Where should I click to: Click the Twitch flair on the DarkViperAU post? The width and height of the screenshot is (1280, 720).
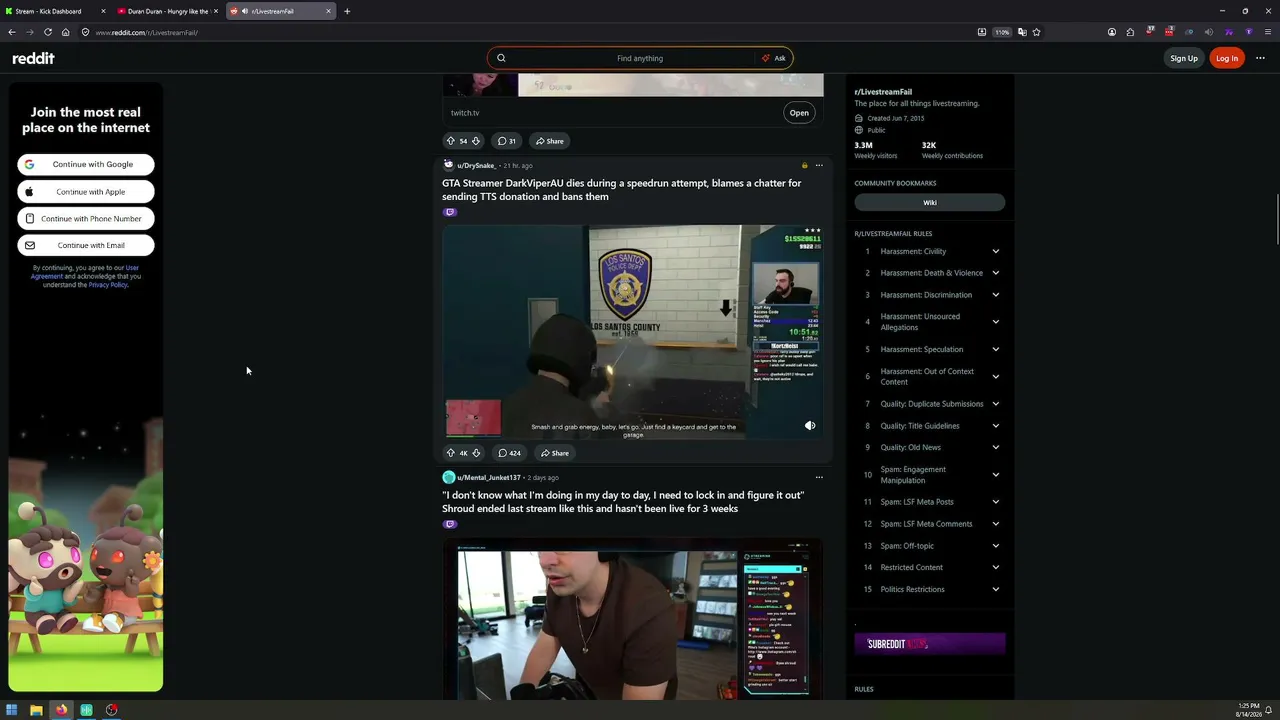(450, 212)
